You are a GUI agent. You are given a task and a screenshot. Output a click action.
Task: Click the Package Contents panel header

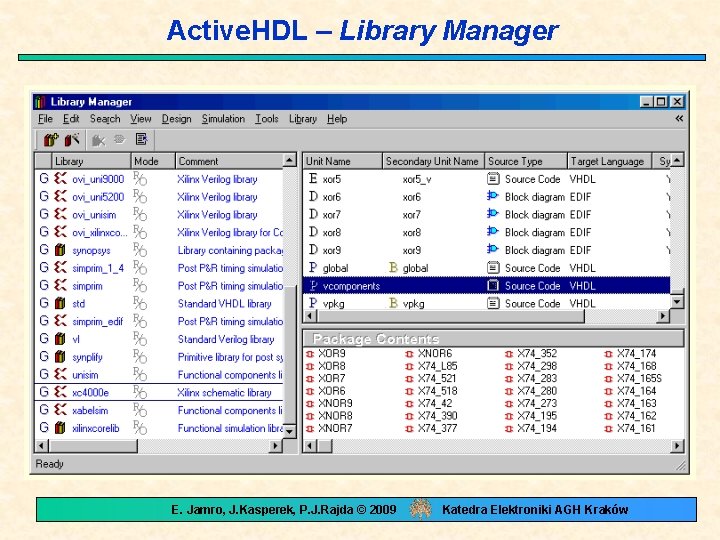[x=494, y=339]
